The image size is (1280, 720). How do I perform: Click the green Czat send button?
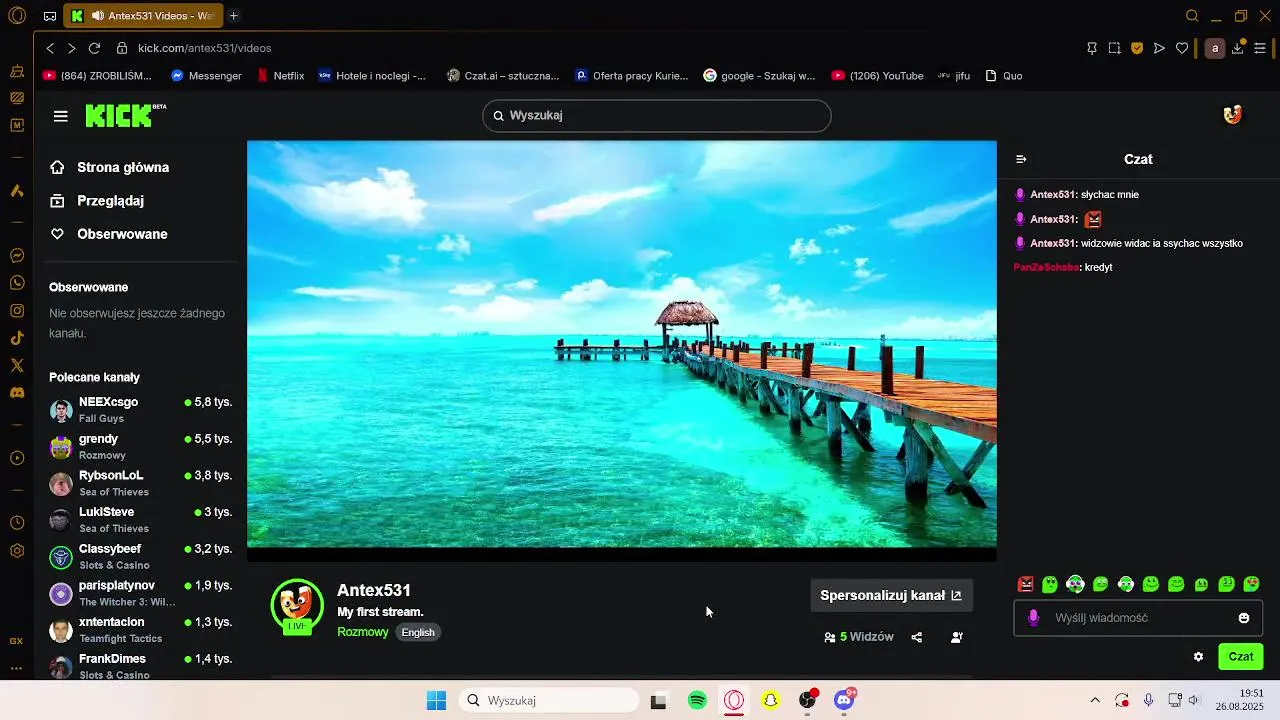[1240, 657]
